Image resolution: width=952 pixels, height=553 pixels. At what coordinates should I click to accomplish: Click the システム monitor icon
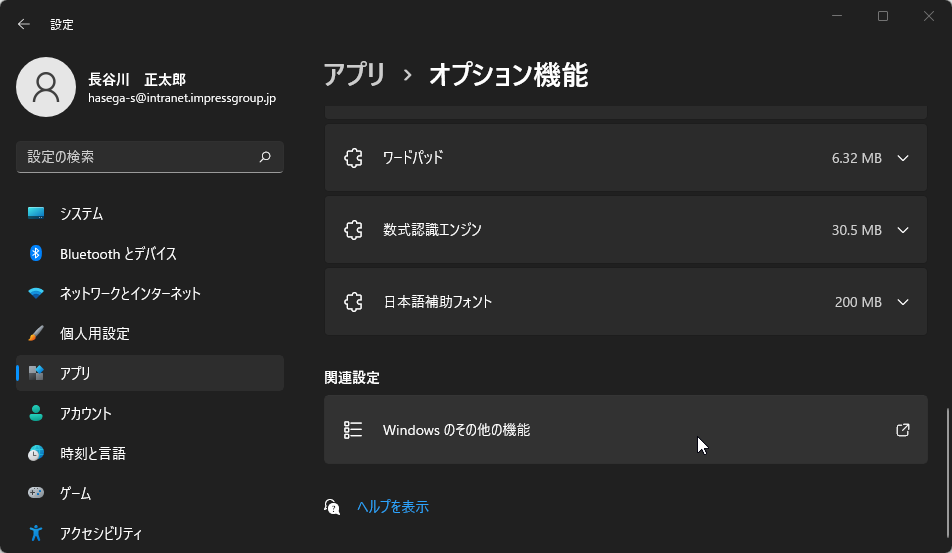[x=36, y=213]
